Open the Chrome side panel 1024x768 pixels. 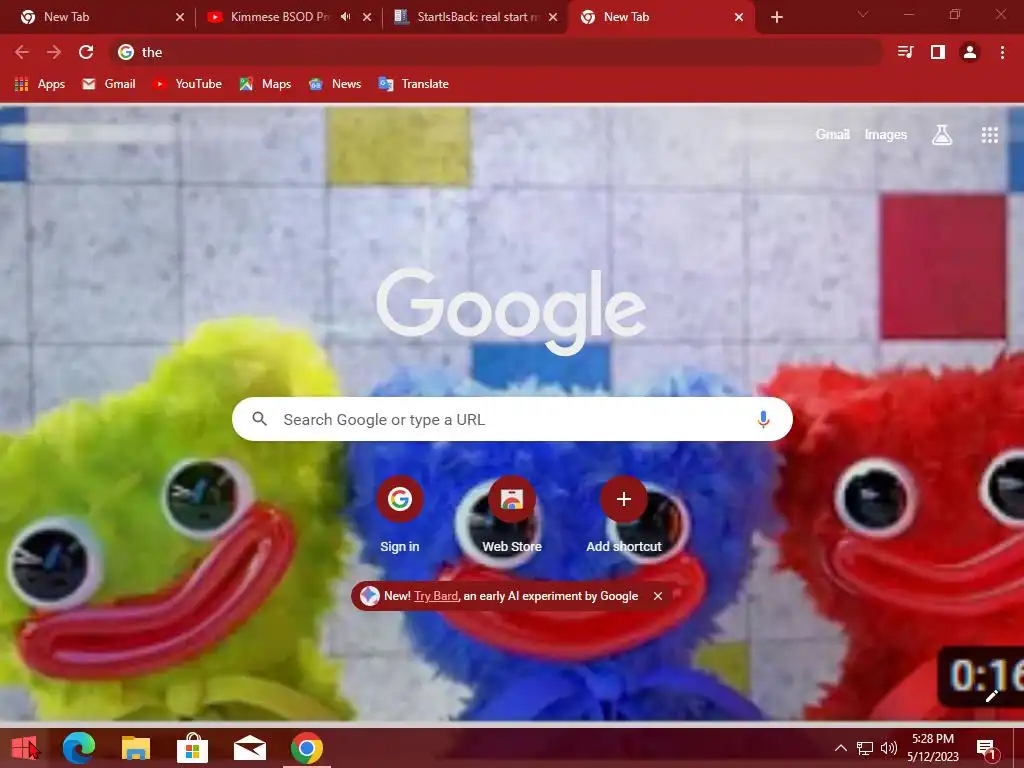coord(938,52)
